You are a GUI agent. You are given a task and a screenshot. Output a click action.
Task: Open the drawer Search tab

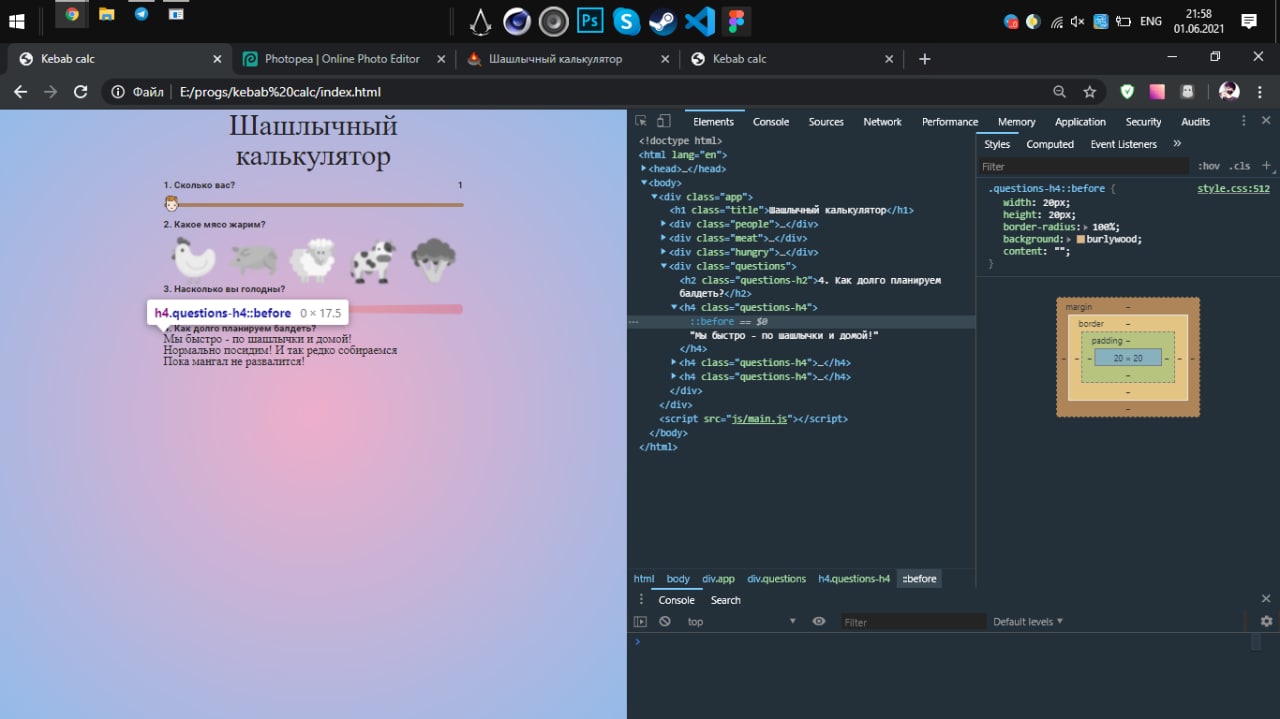726,600
